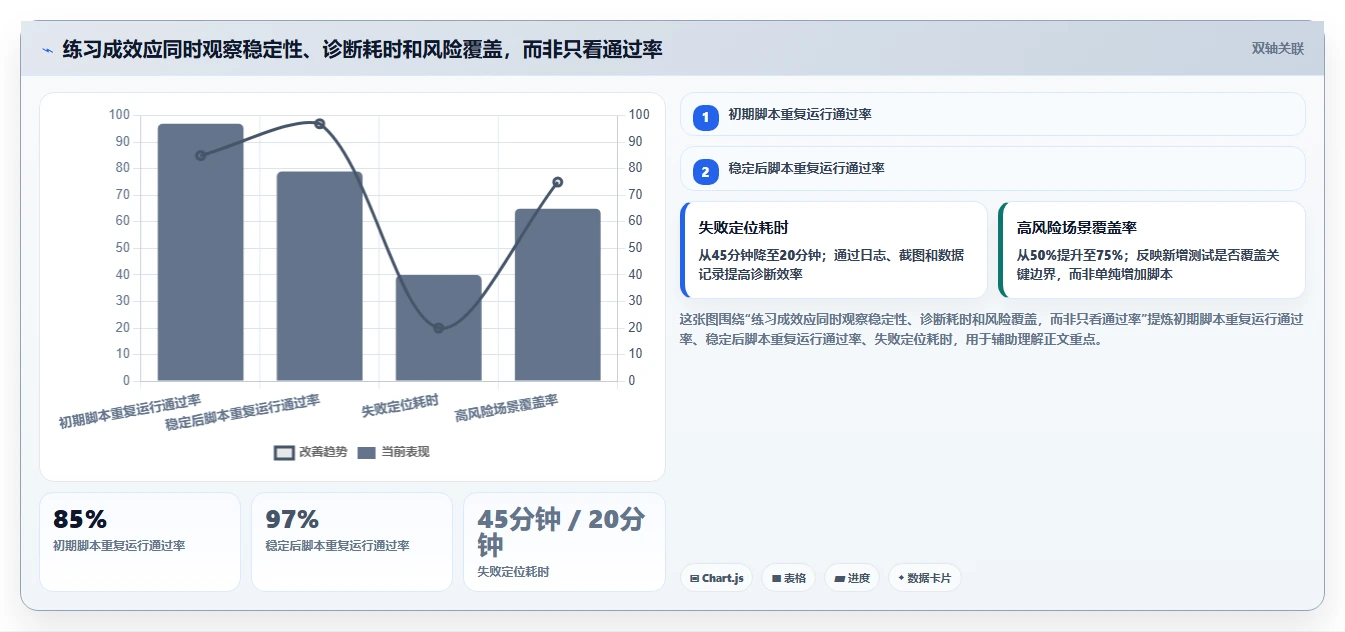Toggle the 当前表现 legend swatch
Image resolution: width=1345 pixels, height=632 pixels.
pos(366,452)
